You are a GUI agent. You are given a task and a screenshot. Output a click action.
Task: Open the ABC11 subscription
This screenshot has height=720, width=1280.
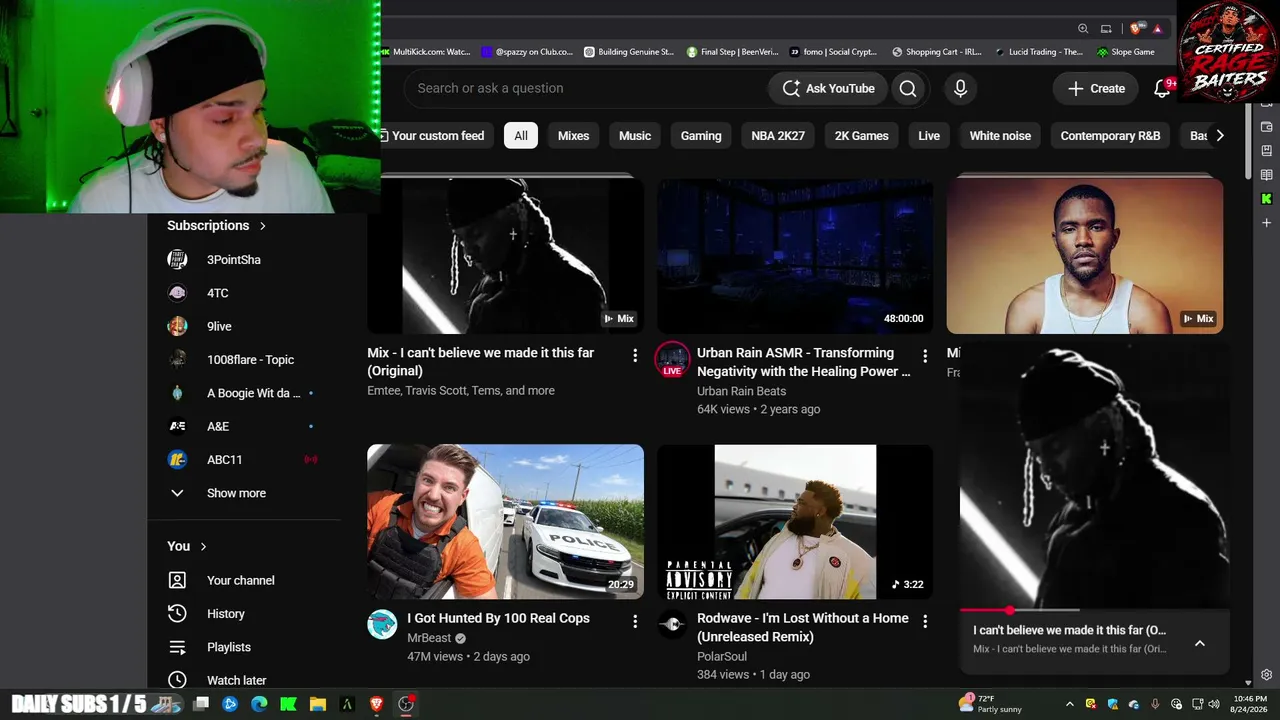point(241,460)
